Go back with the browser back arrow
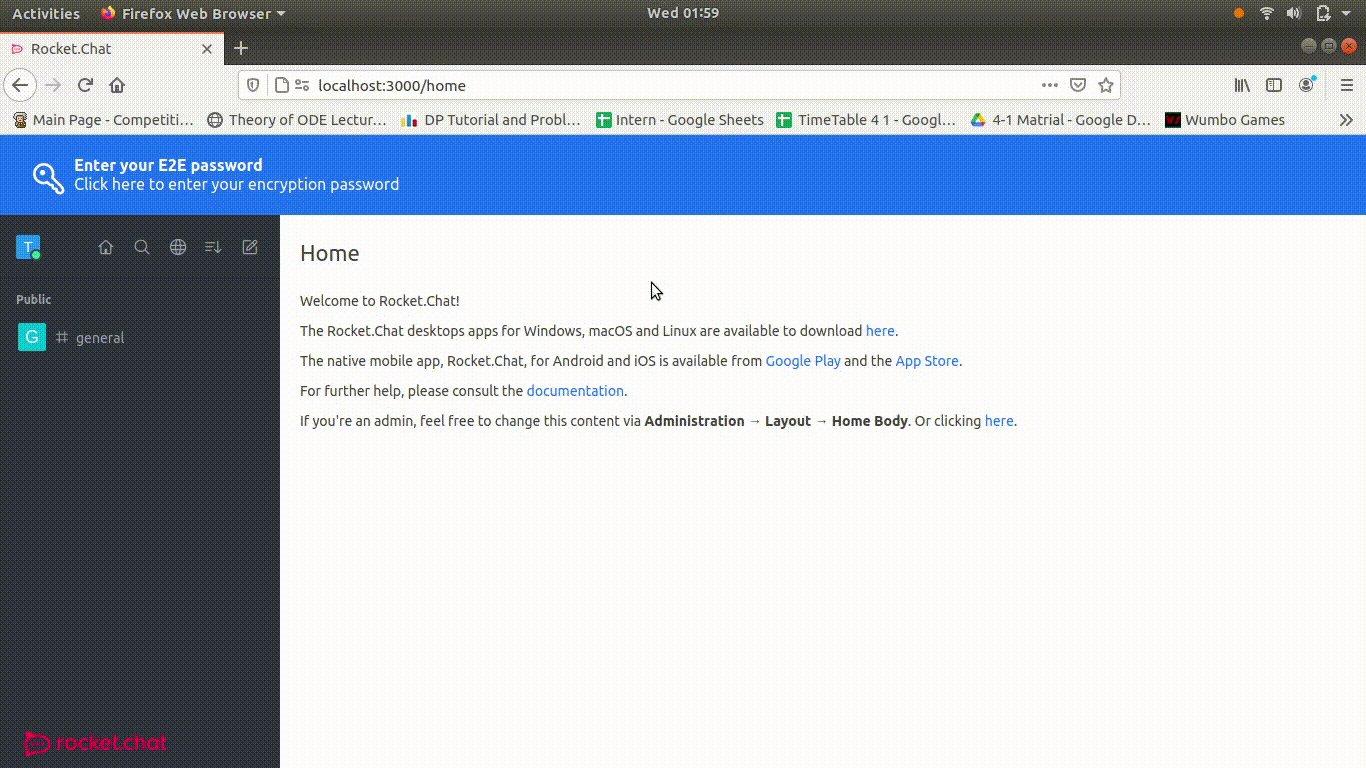 [20, 85]
